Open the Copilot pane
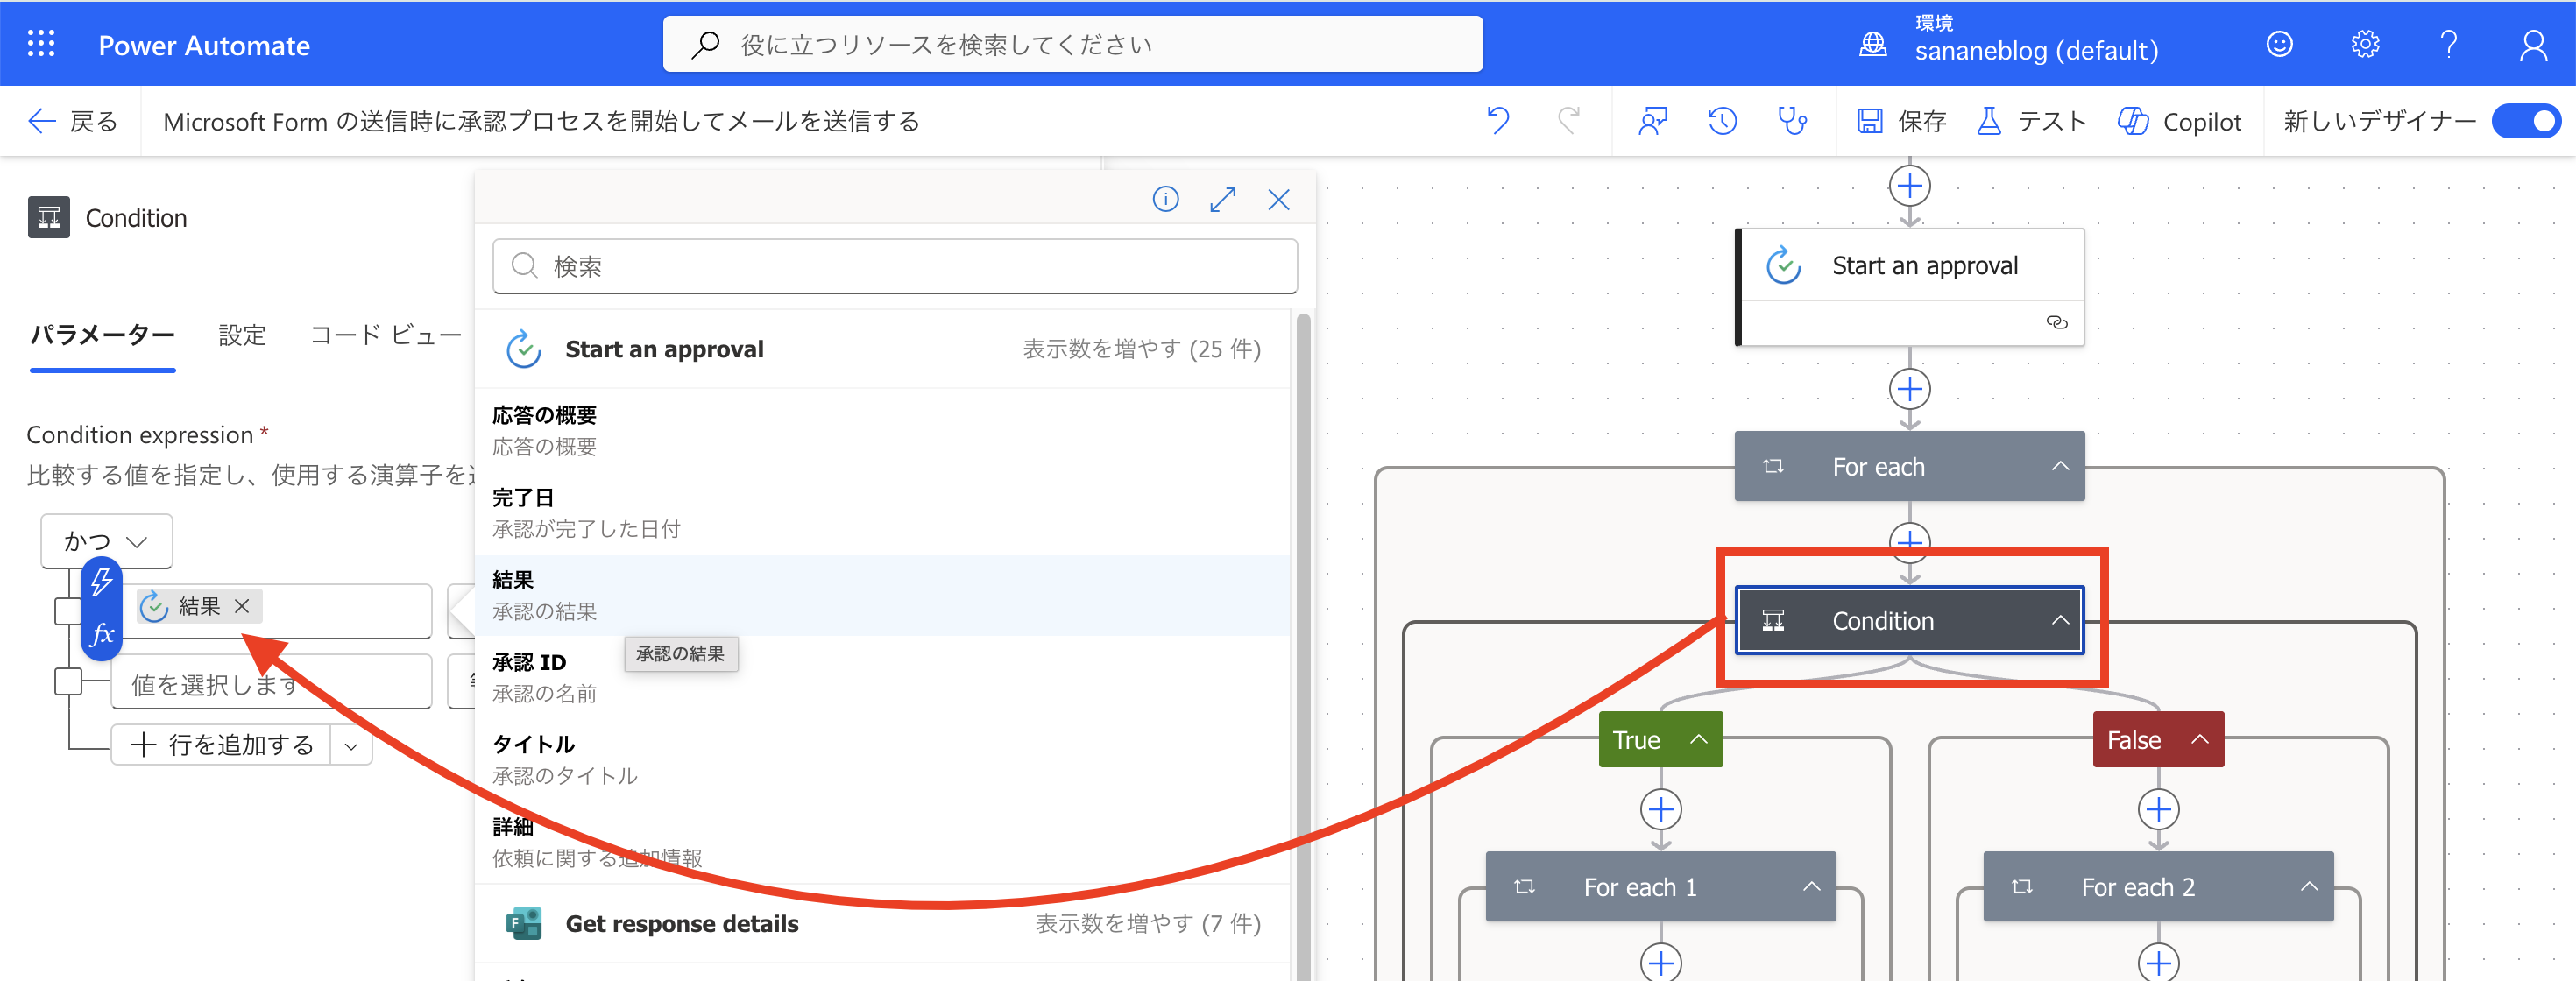 pos(2180,121)
